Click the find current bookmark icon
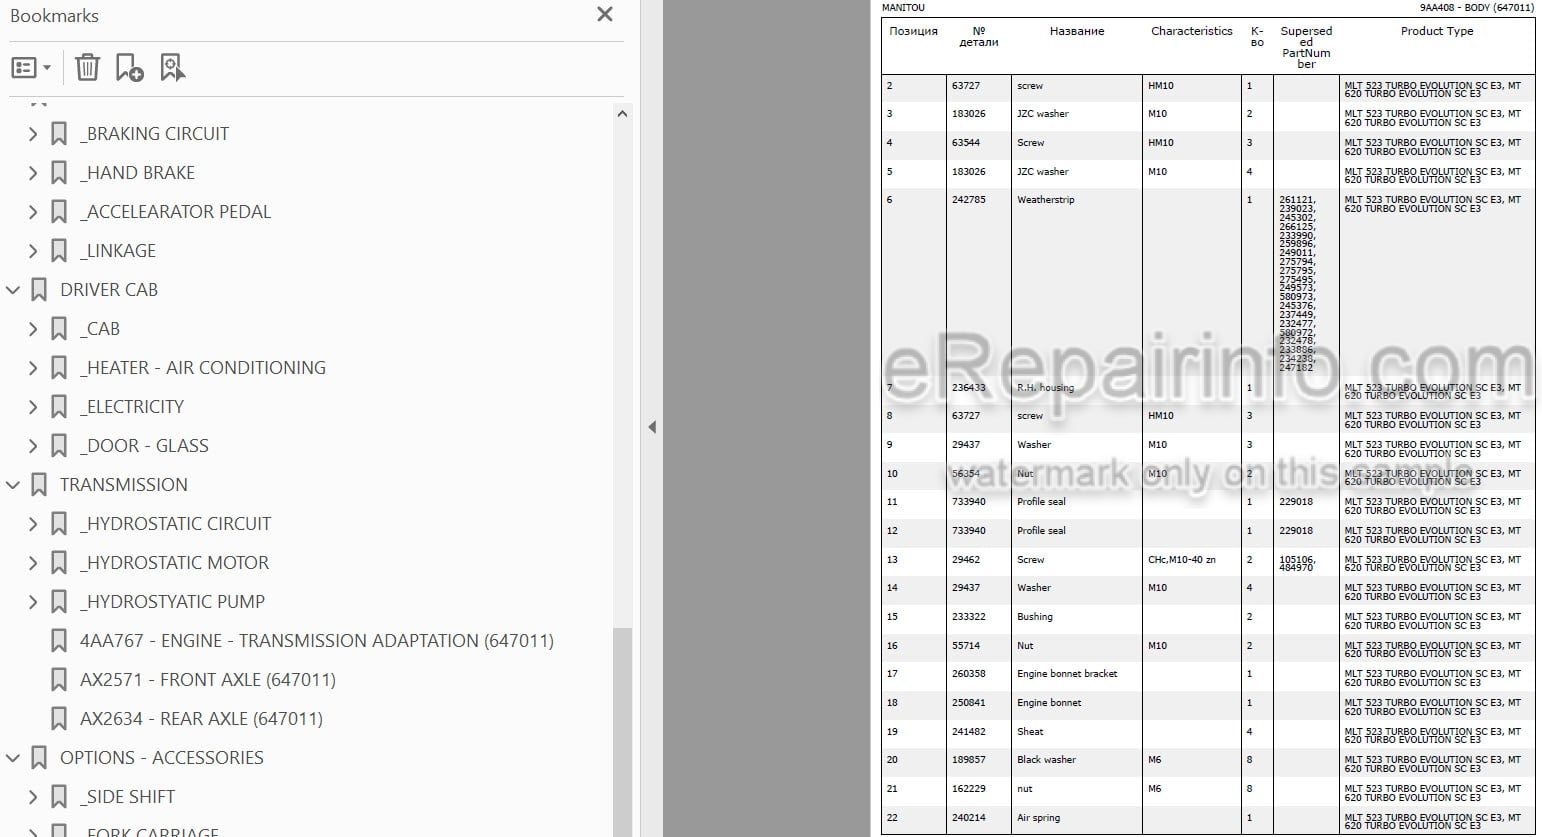The image size is (1542, 837). pos(172,68)
